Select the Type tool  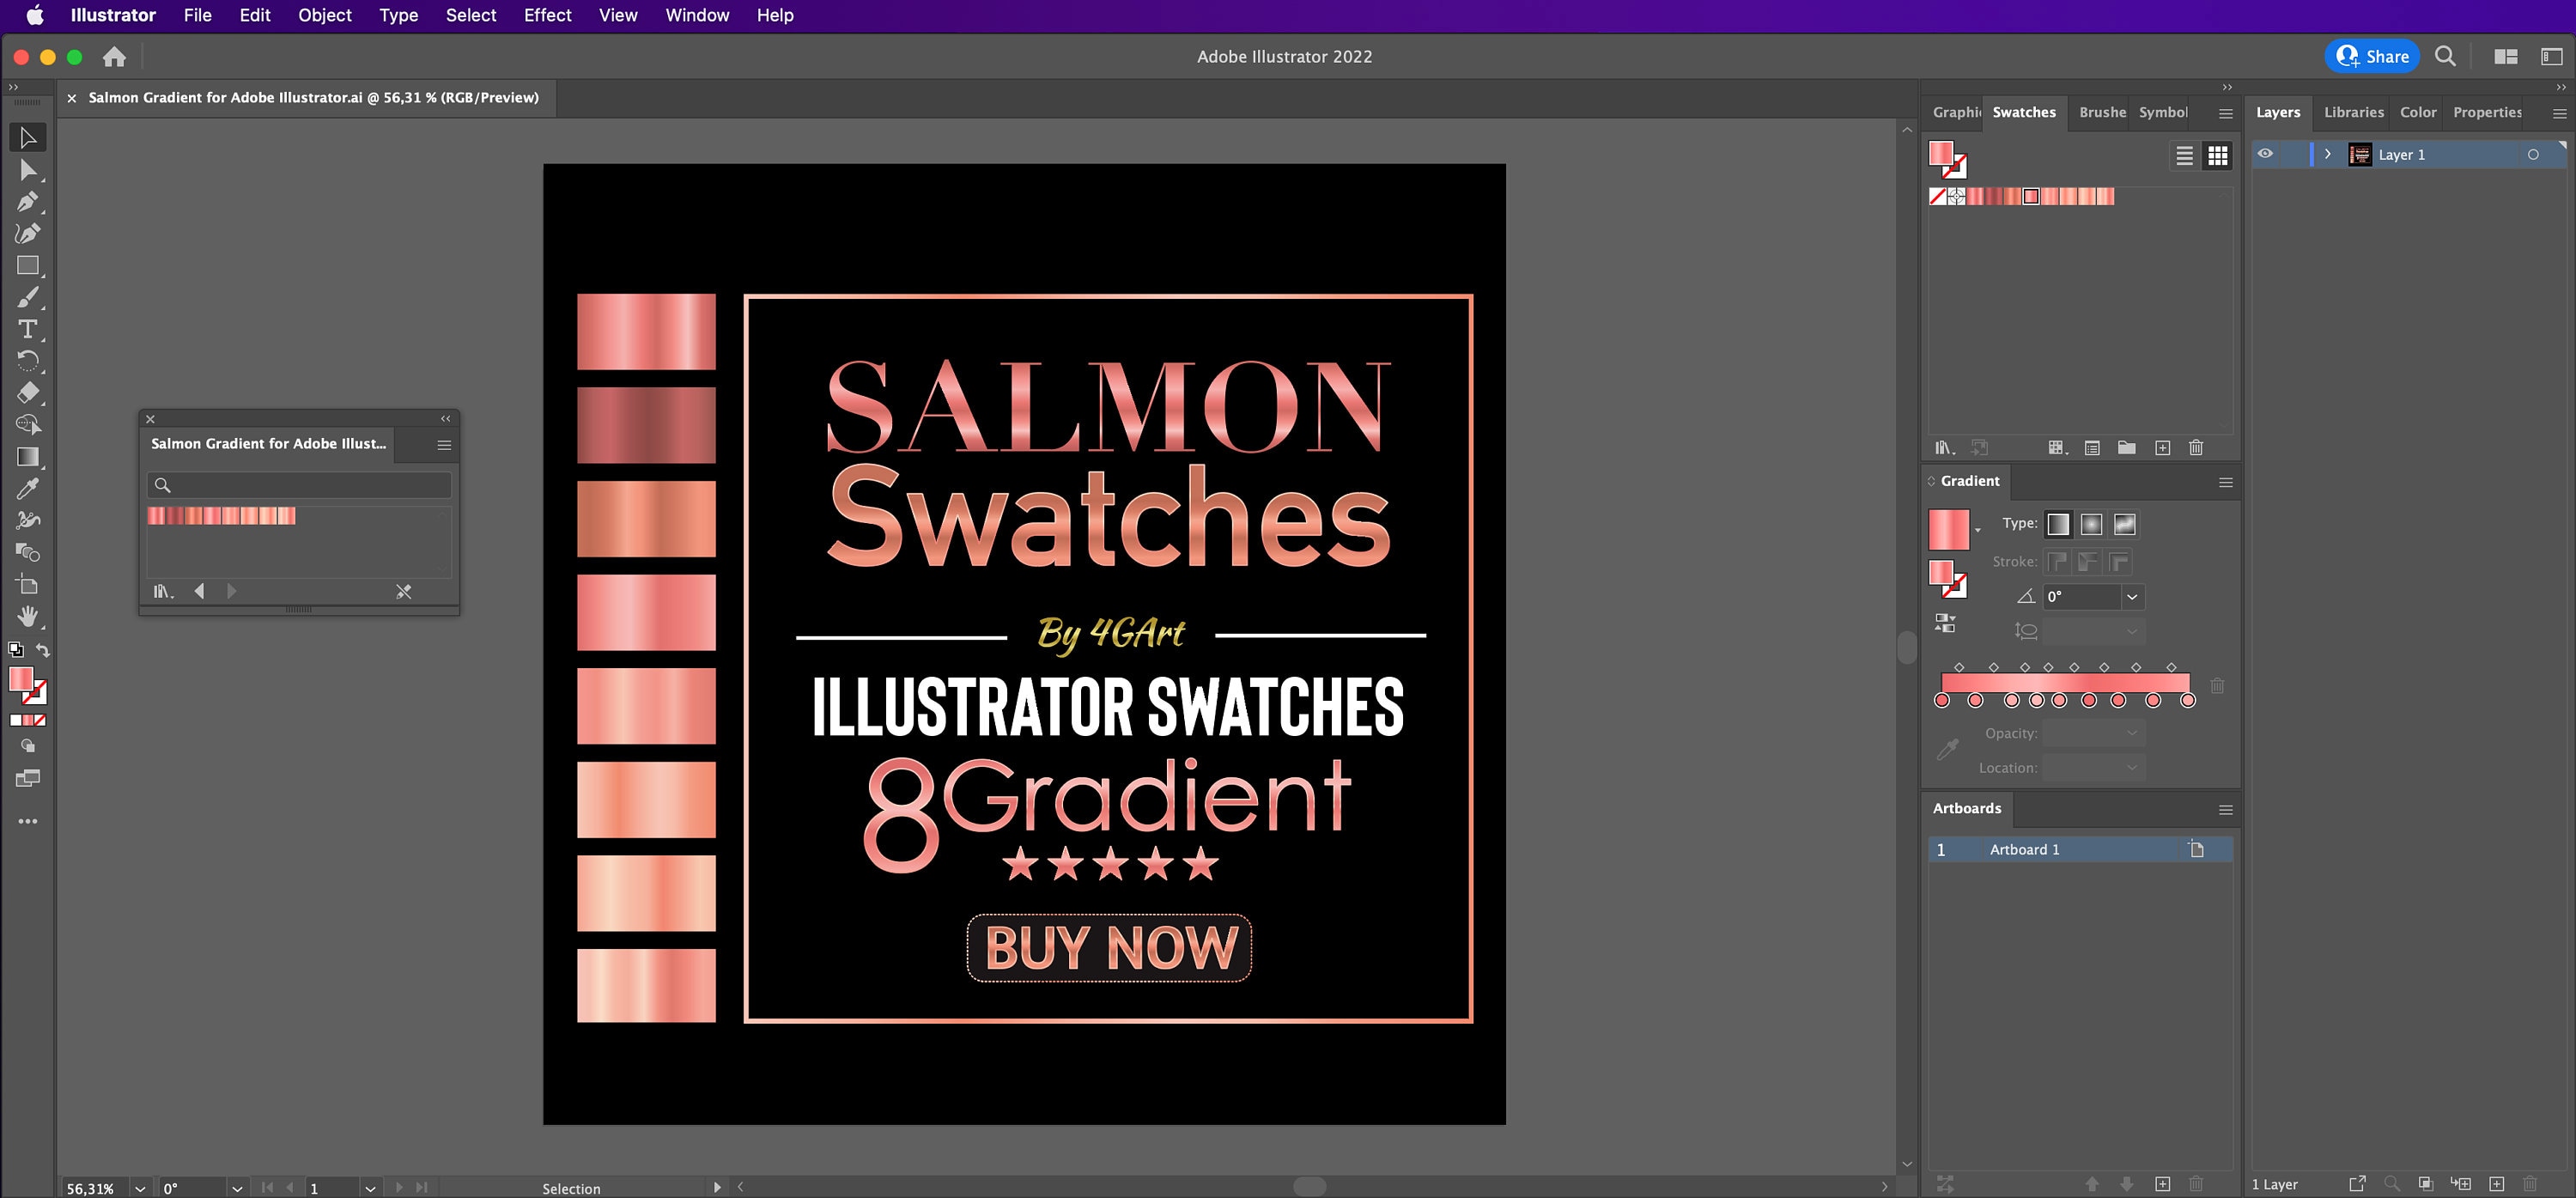[28, 328]
